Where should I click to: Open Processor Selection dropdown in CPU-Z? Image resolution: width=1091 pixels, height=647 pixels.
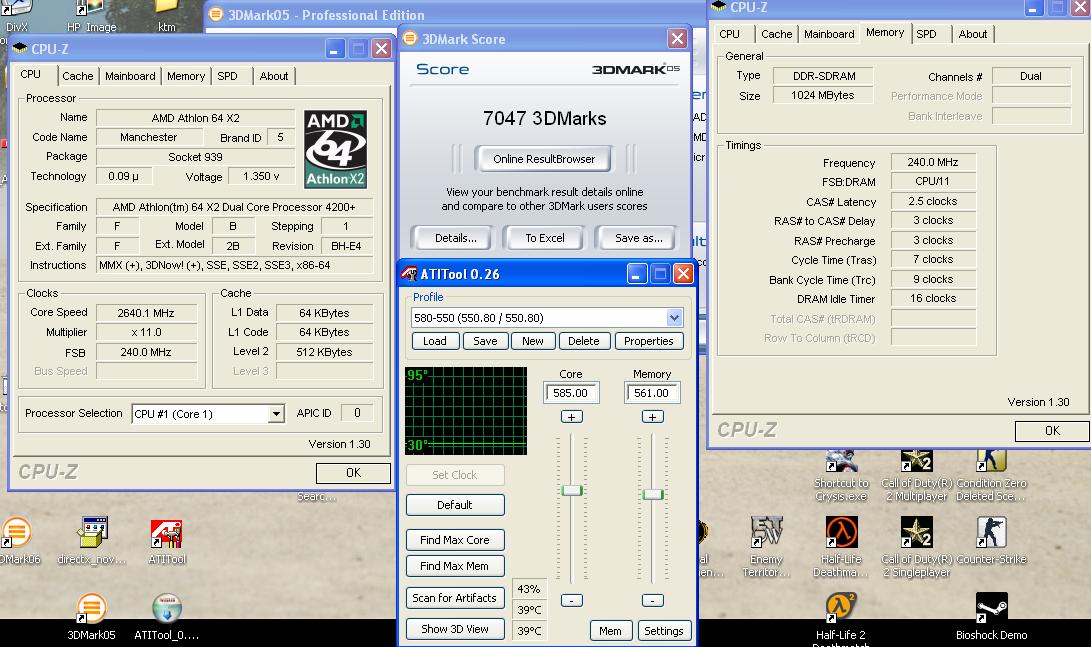point(276,414)
